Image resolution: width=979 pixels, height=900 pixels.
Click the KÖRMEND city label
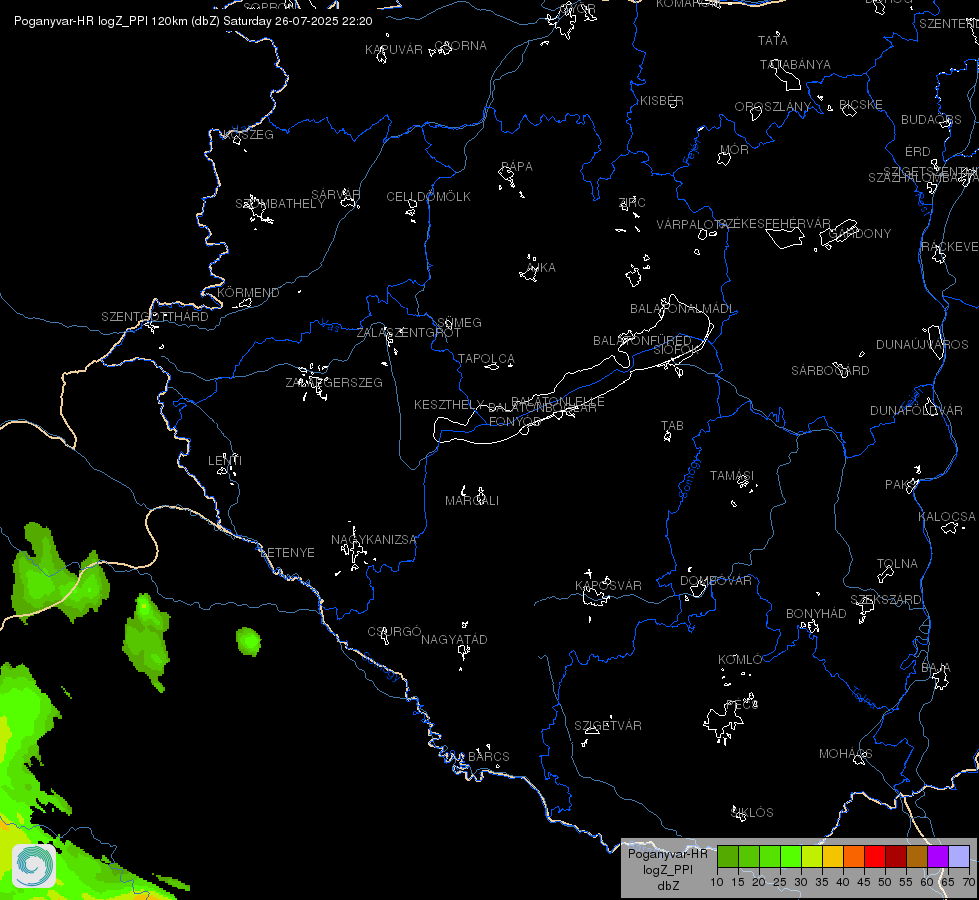pyautogui.click(x=248, y=293)
